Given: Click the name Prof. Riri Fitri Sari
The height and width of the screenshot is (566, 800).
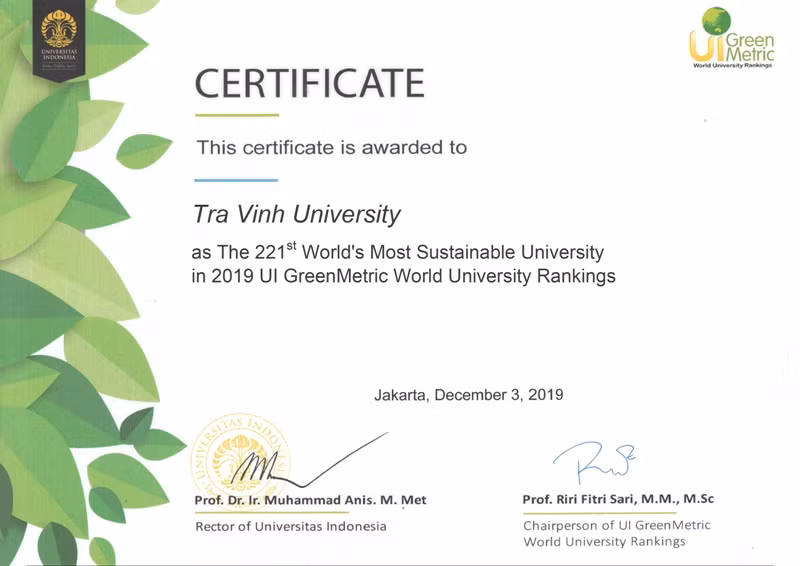Looking at the screenshot, I should tap(617, 499).
